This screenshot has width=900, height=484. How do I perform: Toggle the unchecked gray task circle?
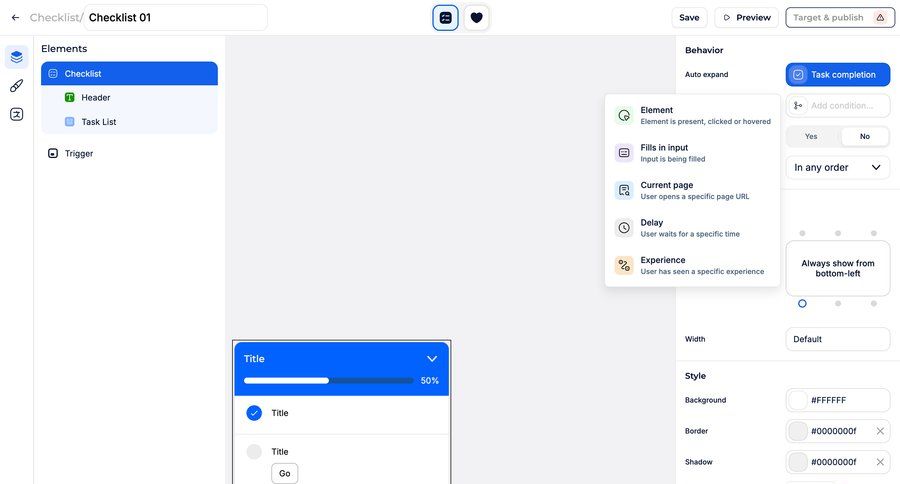254,452
